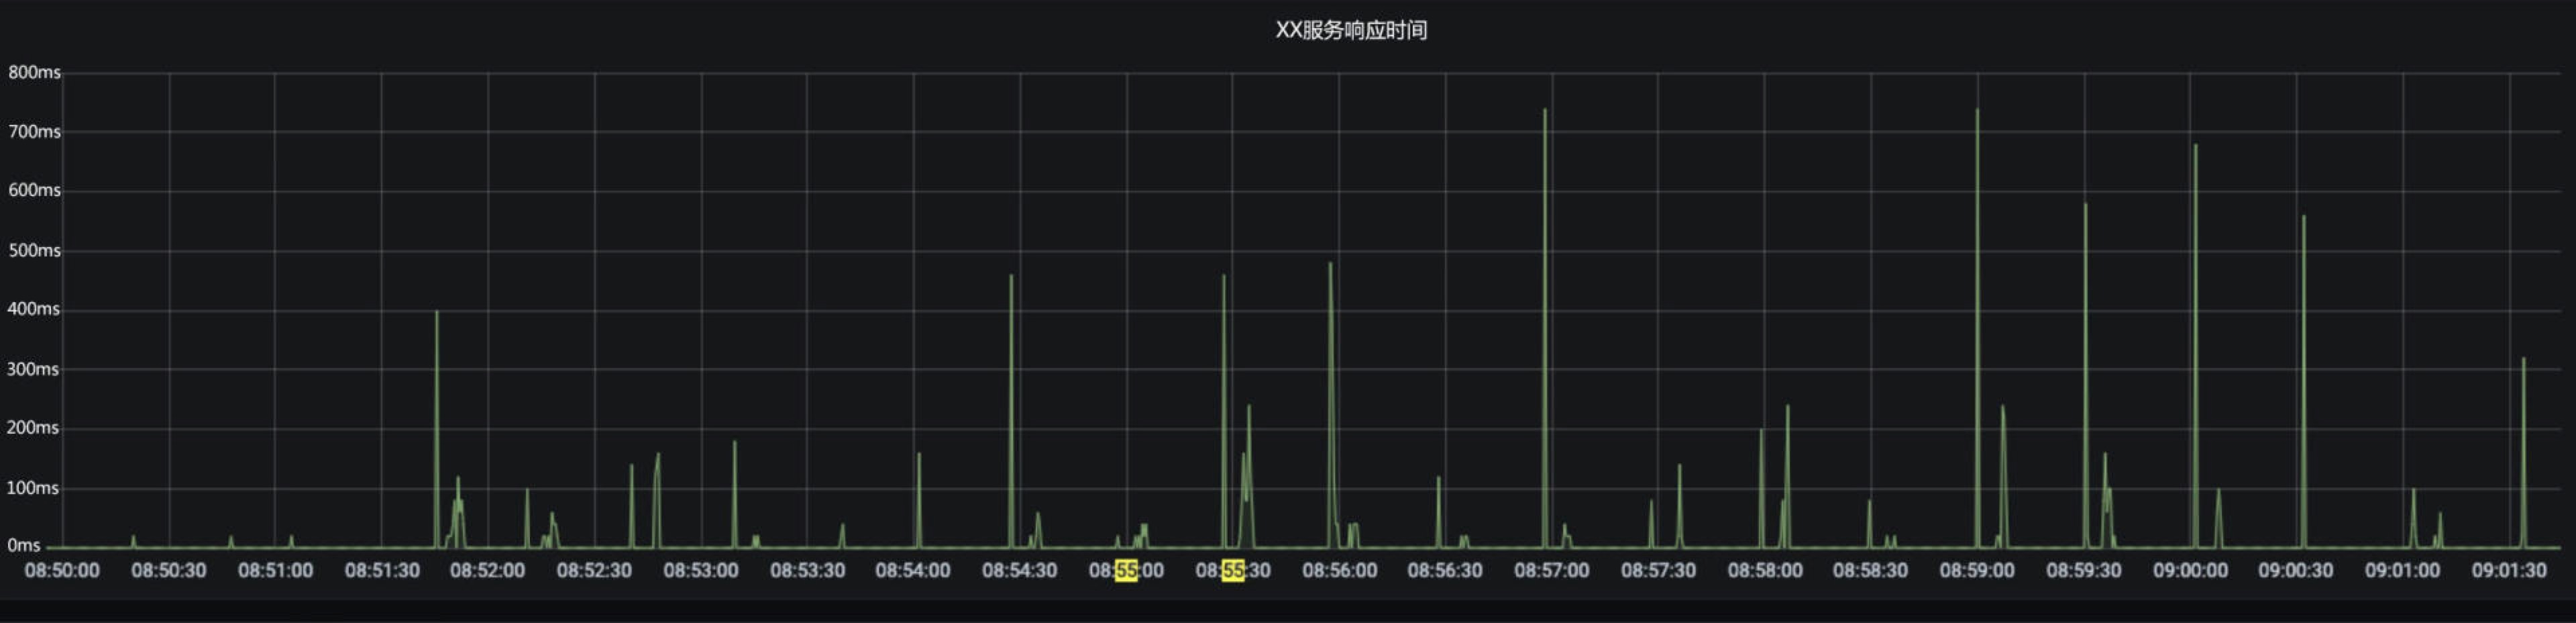
Task: Click the 08:53:30 time axis label
Action: [x=807, y=570]
